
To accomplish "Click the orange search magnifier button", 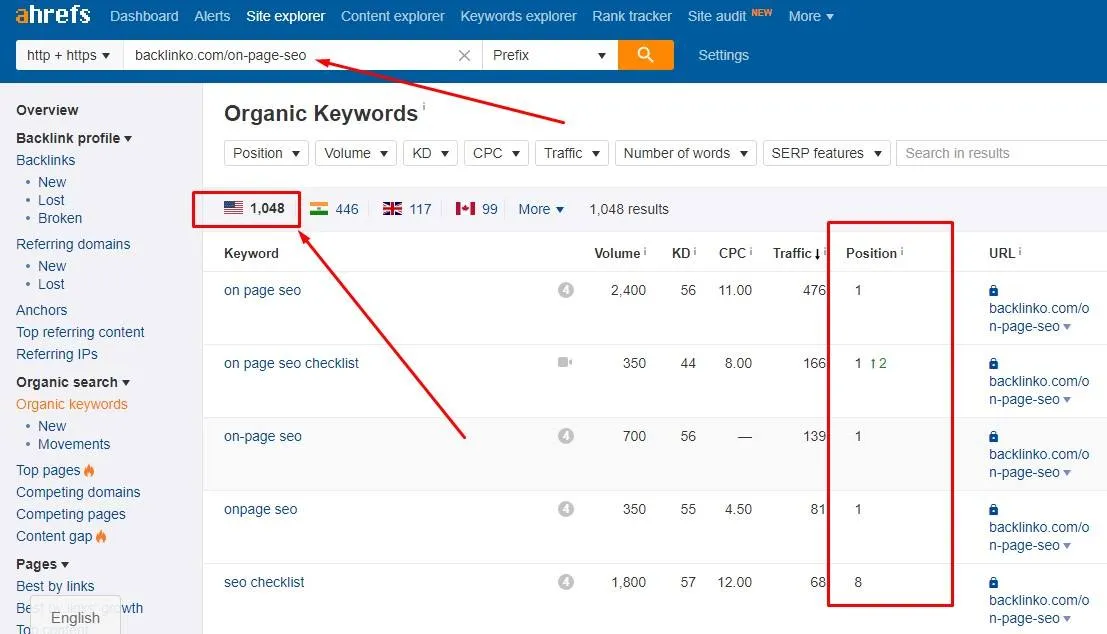I will [x=645, y=55].
